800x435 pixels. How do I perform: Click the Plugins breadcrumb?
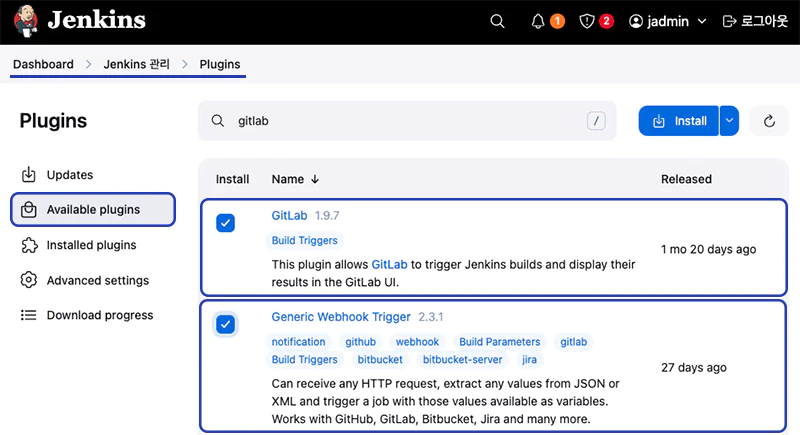pos(220,64)
